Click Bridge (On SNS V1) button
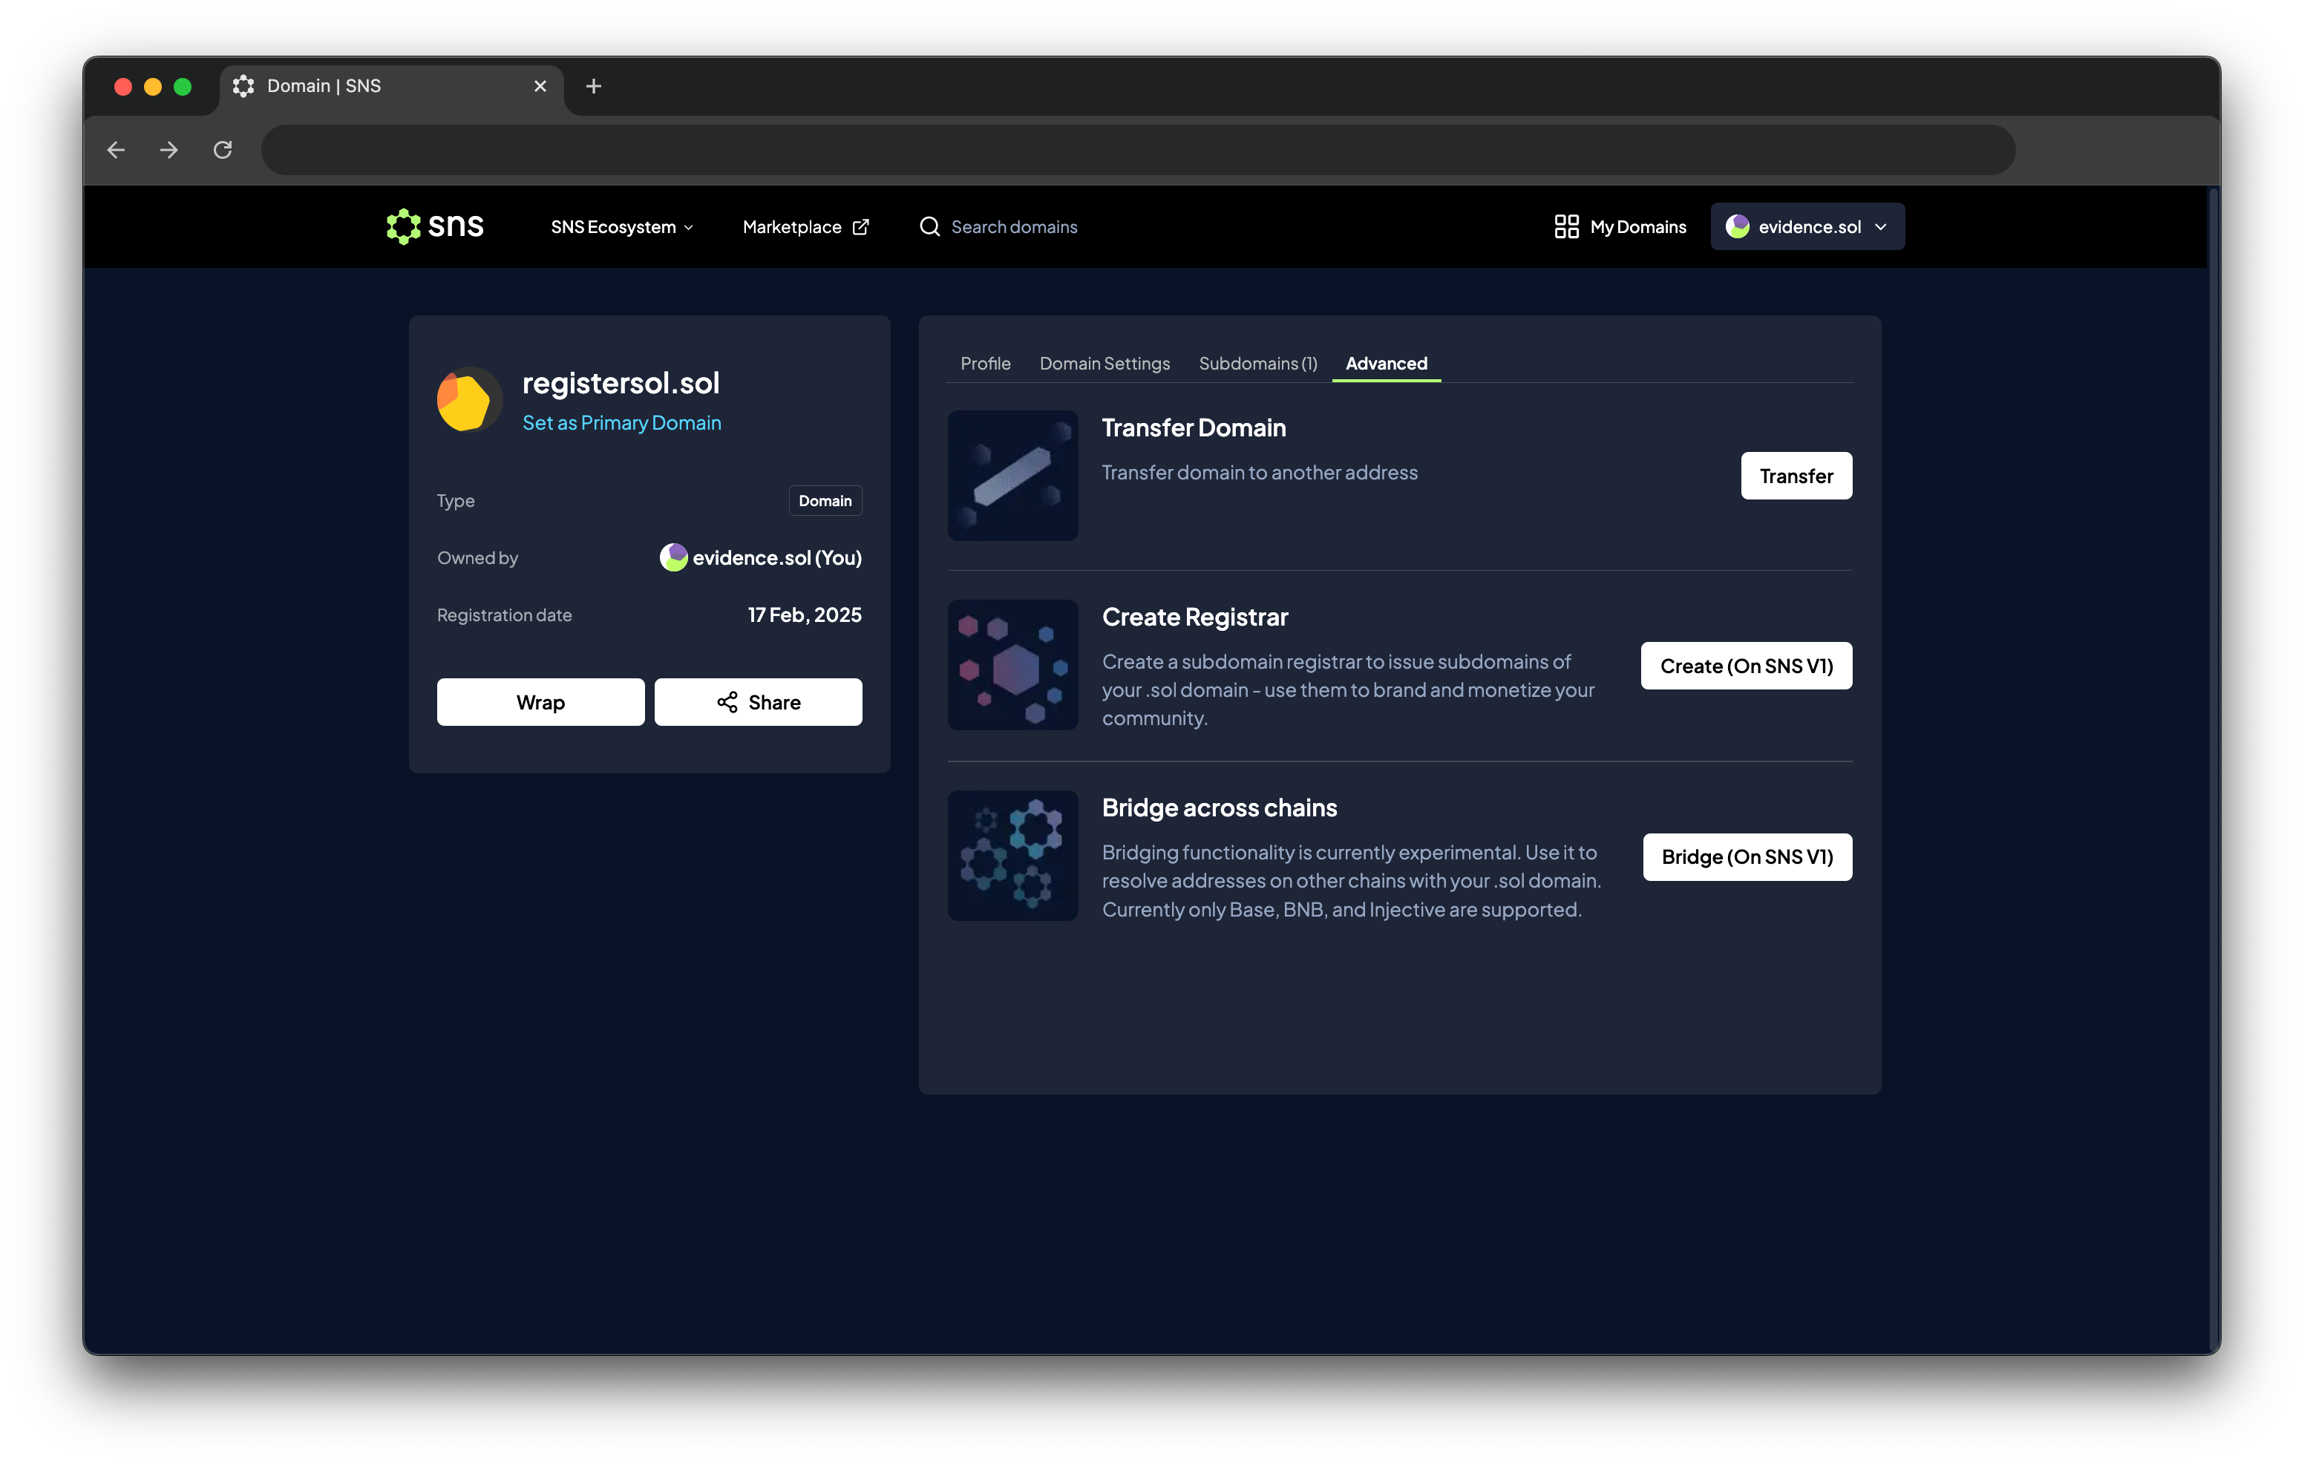This screenshot has width=2304, height=1465. pos(1746,857)
